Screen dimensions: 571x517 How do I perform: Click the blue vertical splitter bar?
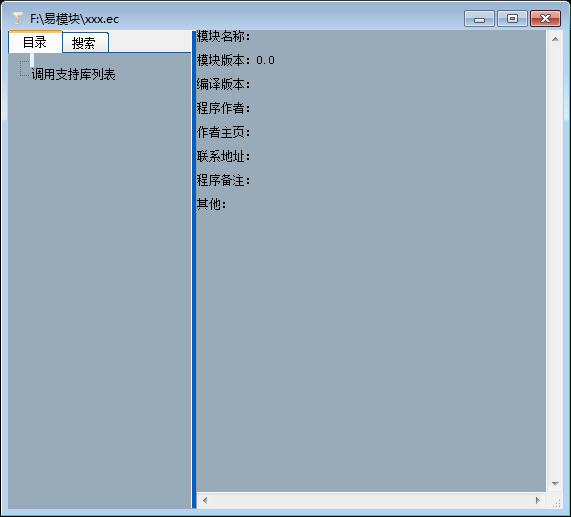pos(194,269)
